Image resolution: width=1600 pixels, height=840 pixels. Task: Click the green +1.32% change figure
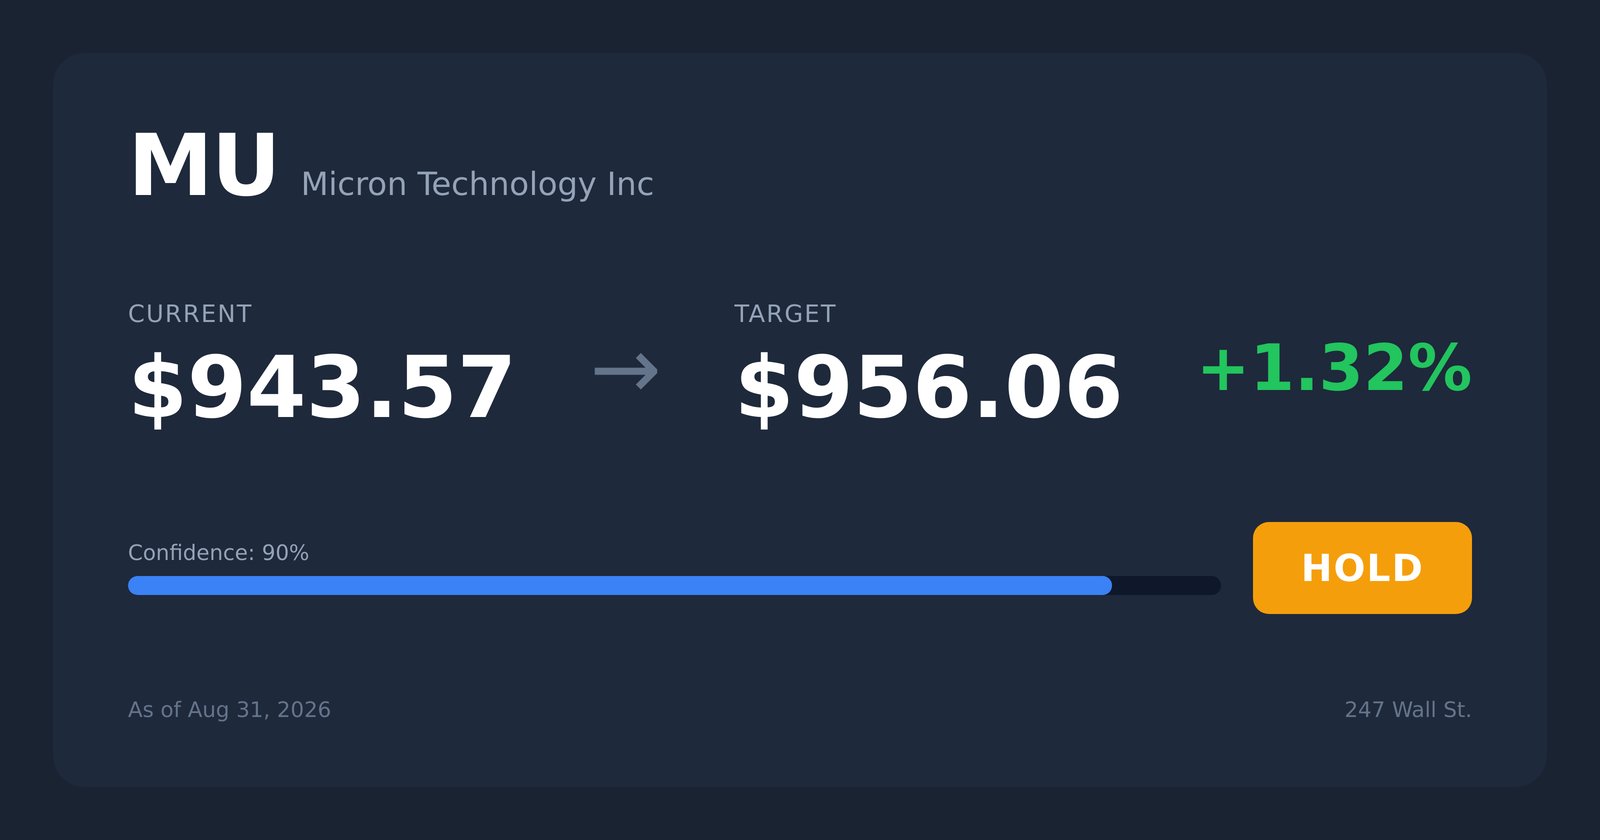[x=1335, y=369]
